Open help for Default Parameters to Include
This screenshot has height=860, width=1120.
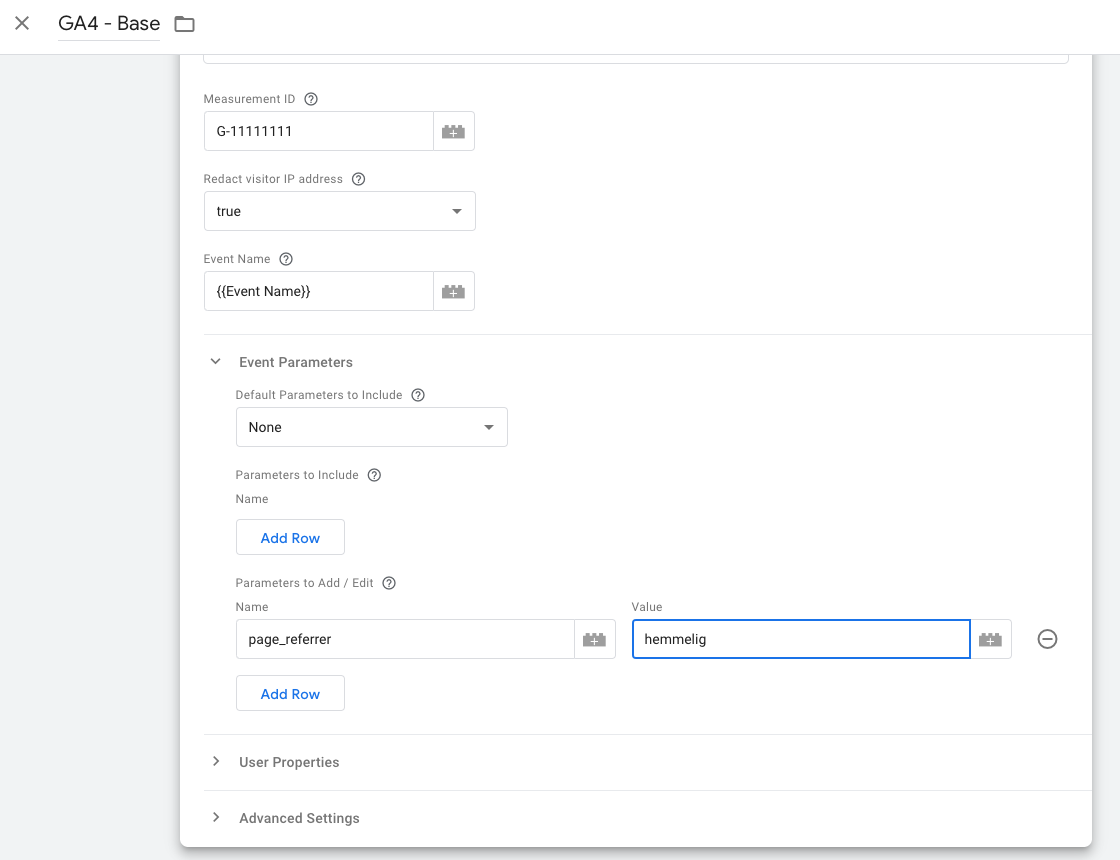click(418, 395)
